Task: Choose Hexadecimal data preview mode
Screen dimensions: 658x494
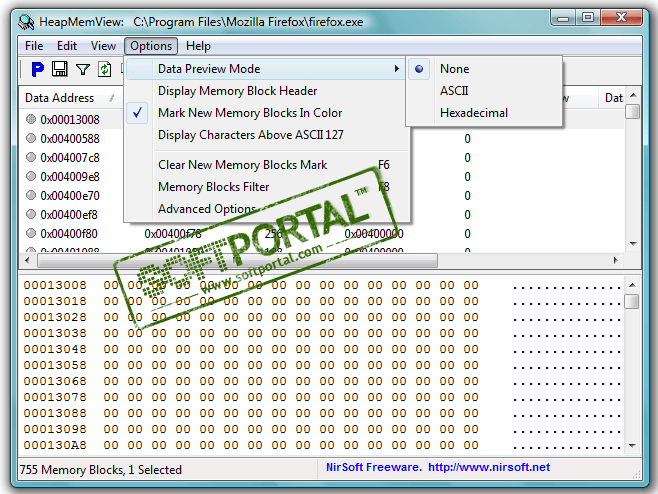Action: click(x=484, y=113)
